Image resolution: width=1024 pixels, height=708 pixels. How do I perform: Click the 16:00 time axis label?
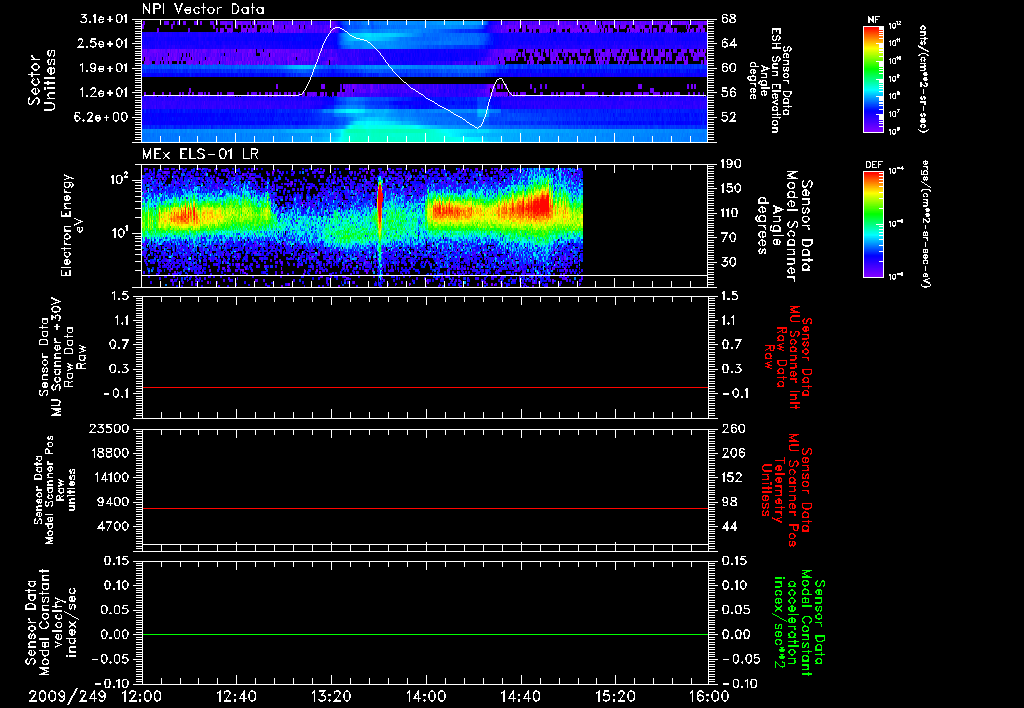pyautogui.click(x=709, y=696)
